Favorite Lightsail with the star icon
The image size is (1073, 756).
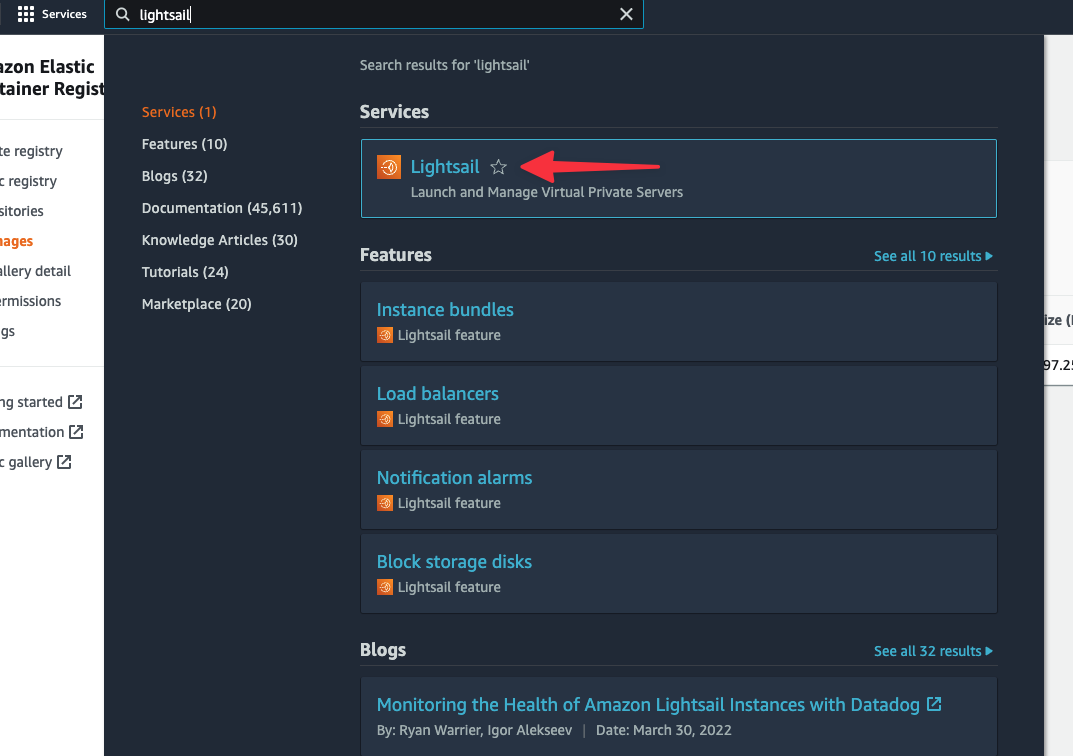point(499,167)
